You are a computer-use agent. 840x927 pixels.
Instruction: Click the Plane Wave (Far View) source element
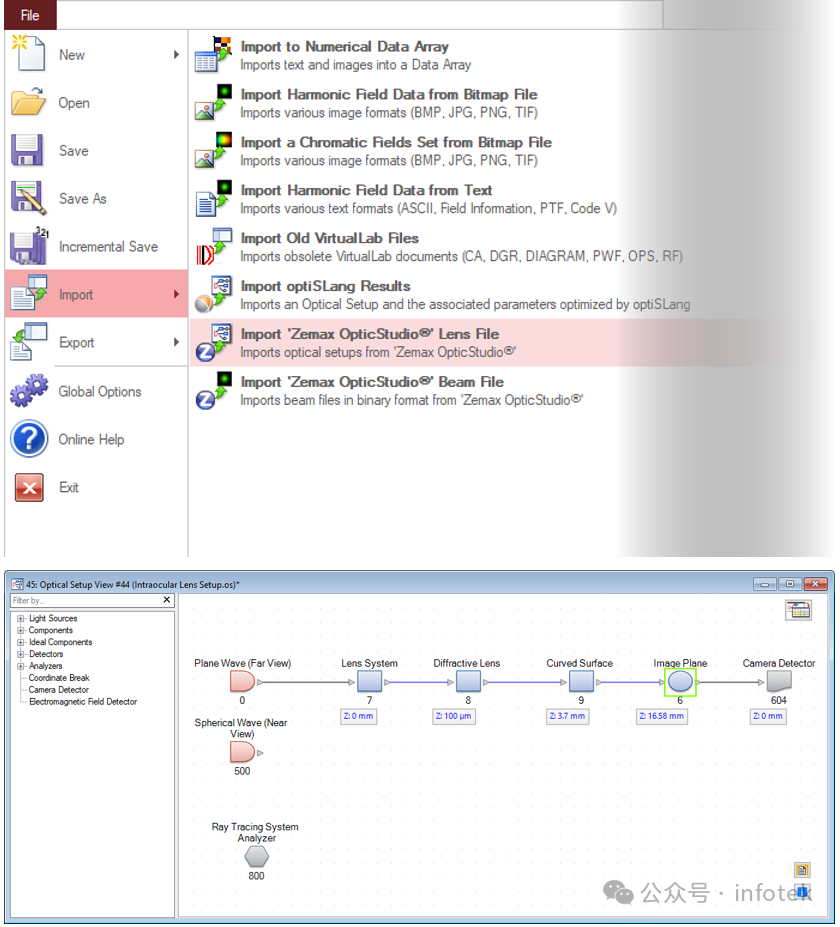coord(242,682)
